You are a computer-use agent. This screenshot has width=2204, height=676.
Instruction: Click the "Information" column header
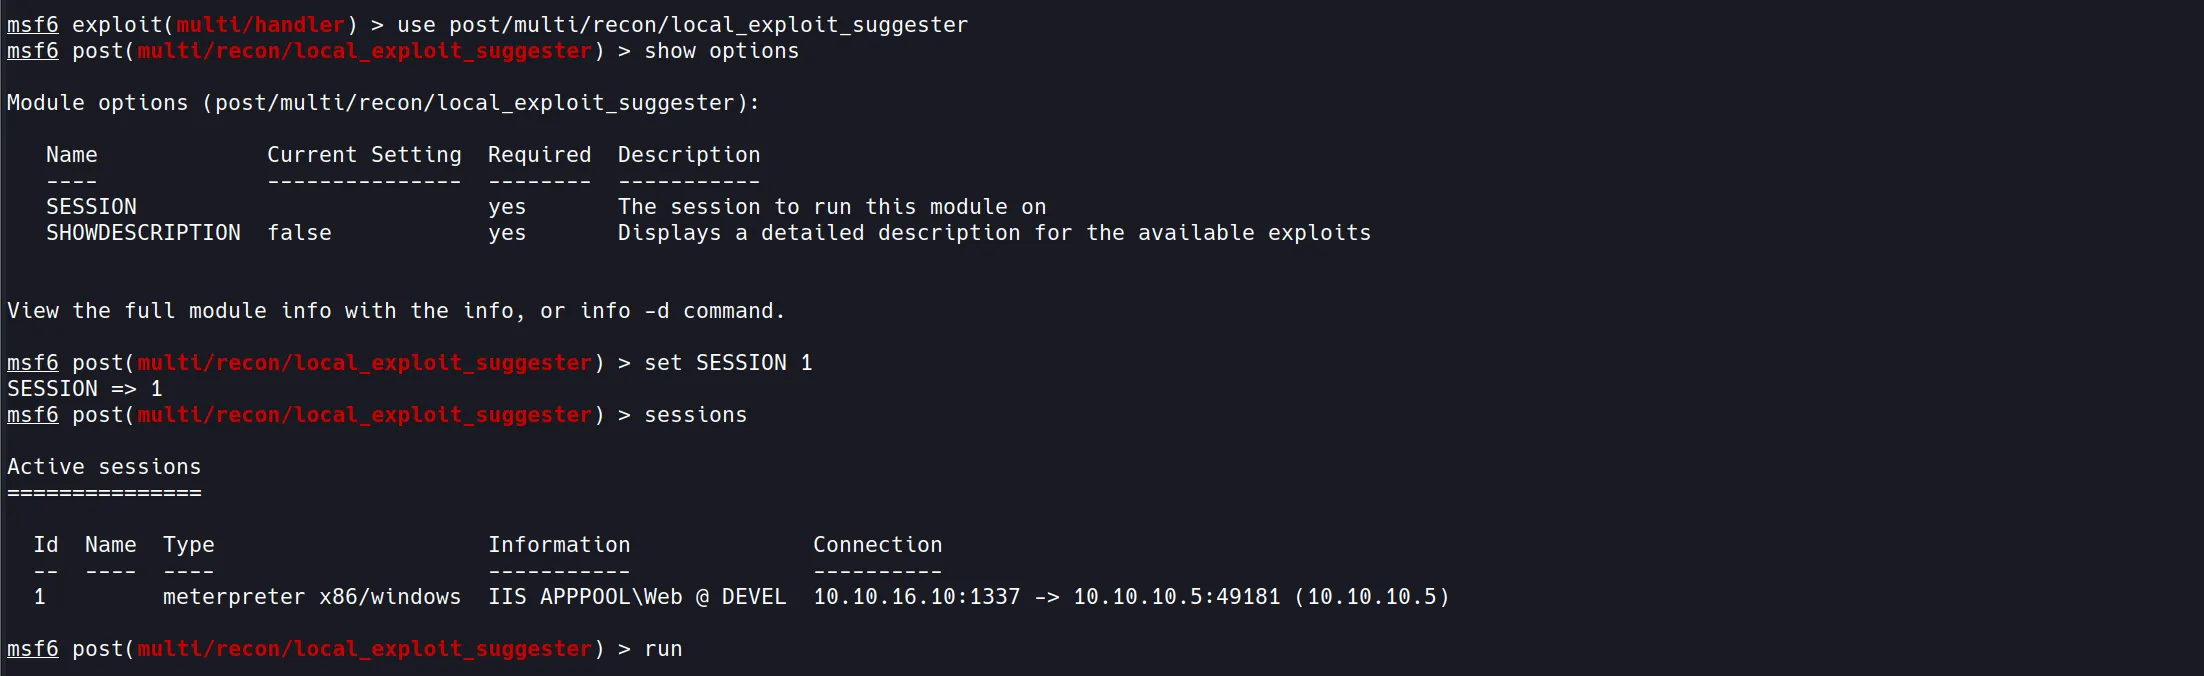(x=559, y=545)
